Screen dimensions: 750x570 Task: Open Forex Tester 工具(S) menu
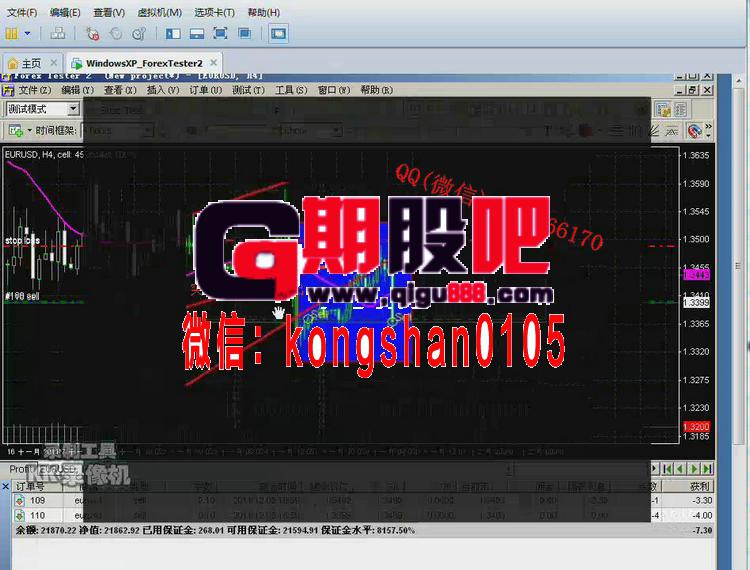291,90
